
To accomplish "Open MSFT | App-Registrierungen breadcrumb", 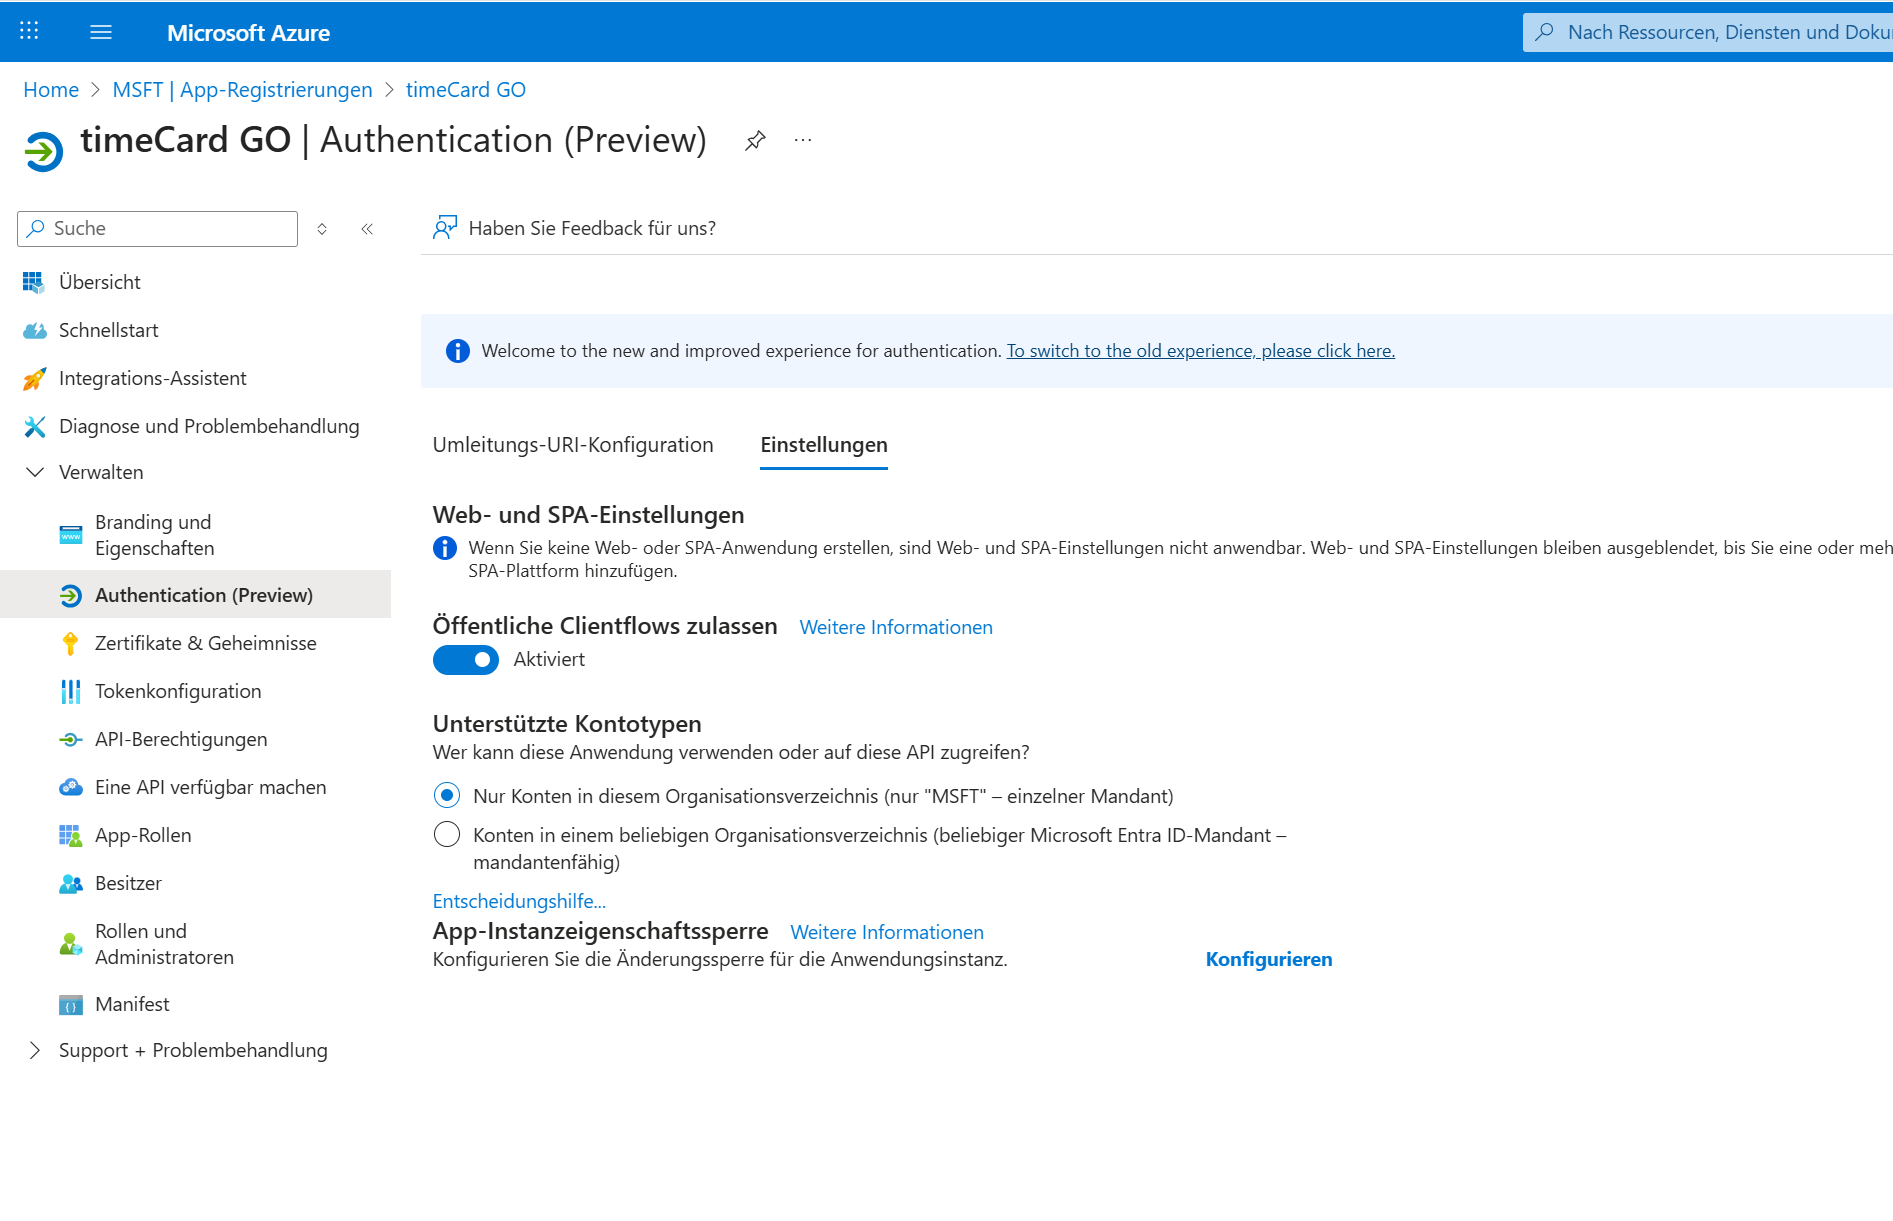I will [242, 90].
